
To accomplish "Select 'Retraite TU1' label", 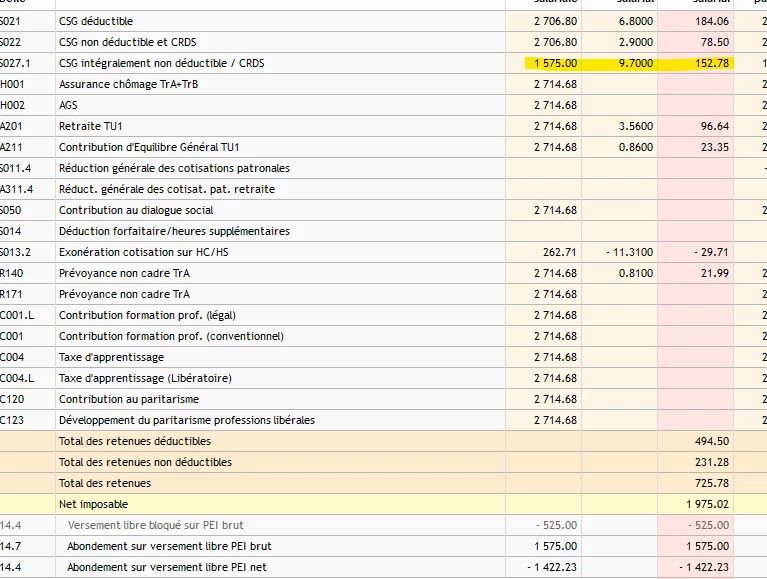I will tap(90, 126).
